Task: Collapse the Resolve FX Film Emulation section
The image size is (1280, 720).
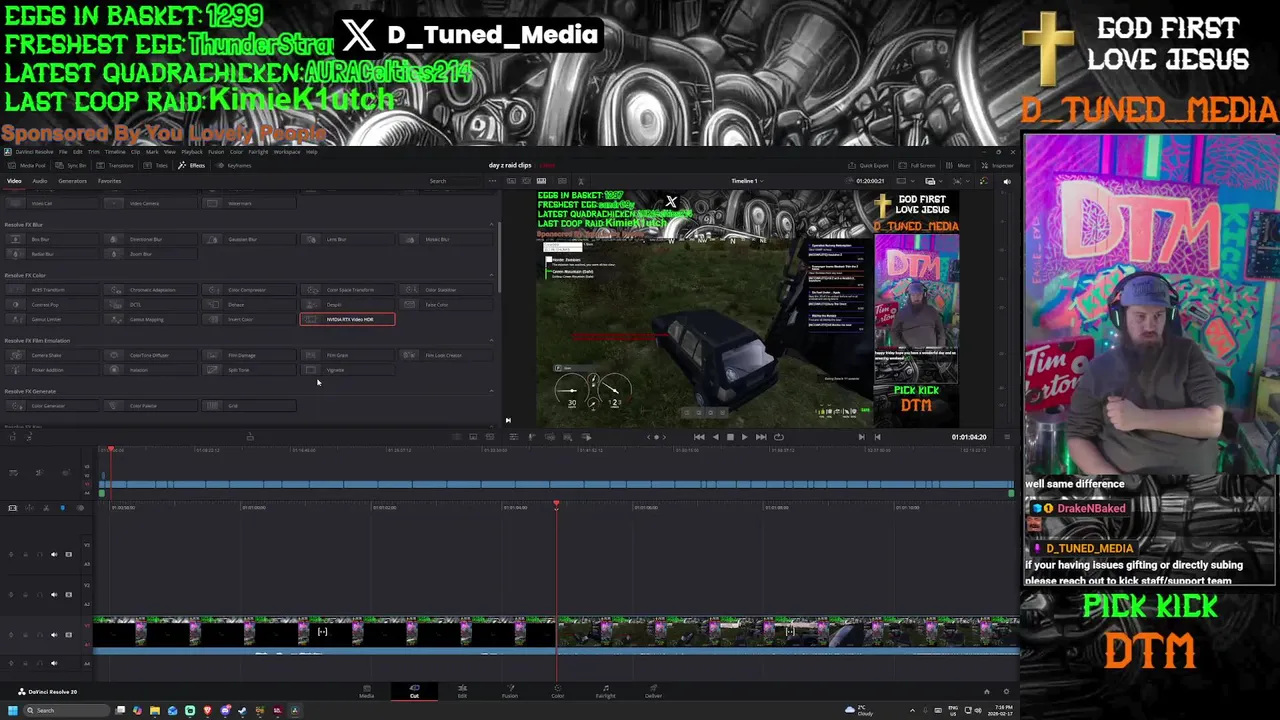Action: (491, 341)
